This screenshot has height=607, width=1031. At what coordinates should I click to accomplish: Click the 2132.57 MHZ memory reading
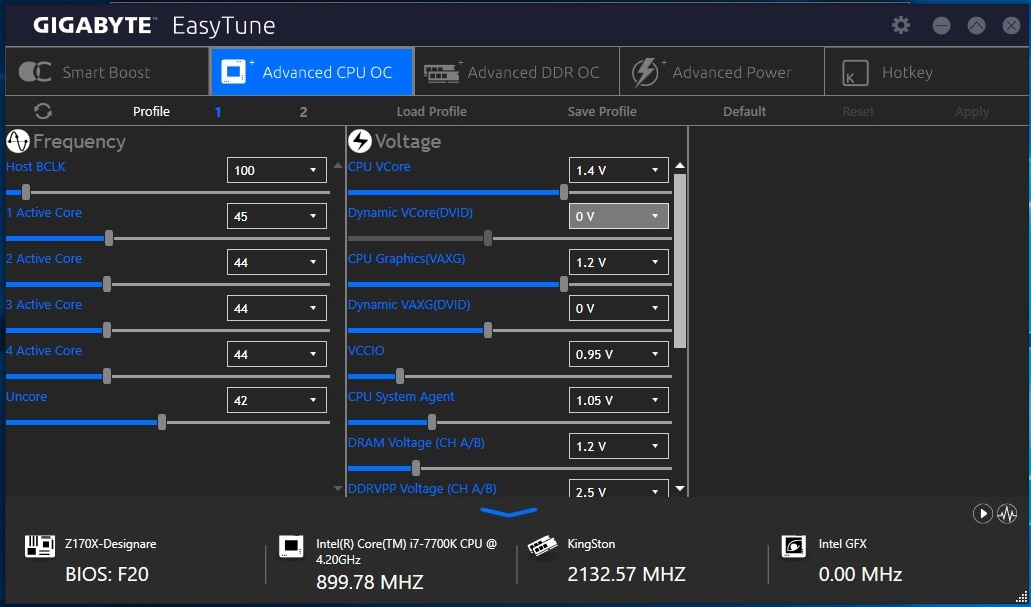(x=627, y=574)
